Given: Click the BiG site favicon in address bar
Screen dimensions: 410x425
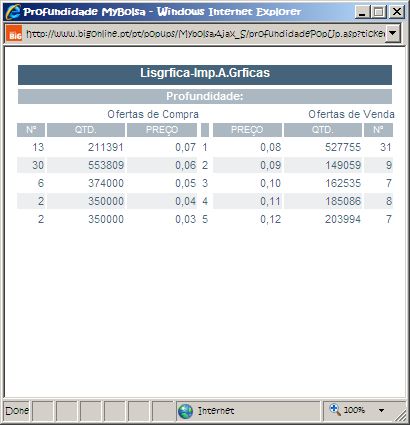Looking at the screenshot, I should pos(14,34).
